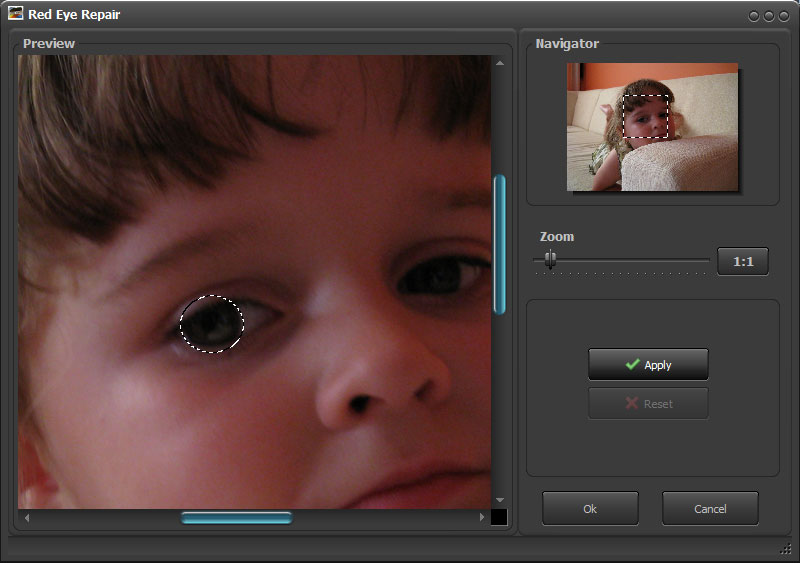
Task: Click the dashed view box in Navigator thumbnail
Action: [x=646, y=116]
